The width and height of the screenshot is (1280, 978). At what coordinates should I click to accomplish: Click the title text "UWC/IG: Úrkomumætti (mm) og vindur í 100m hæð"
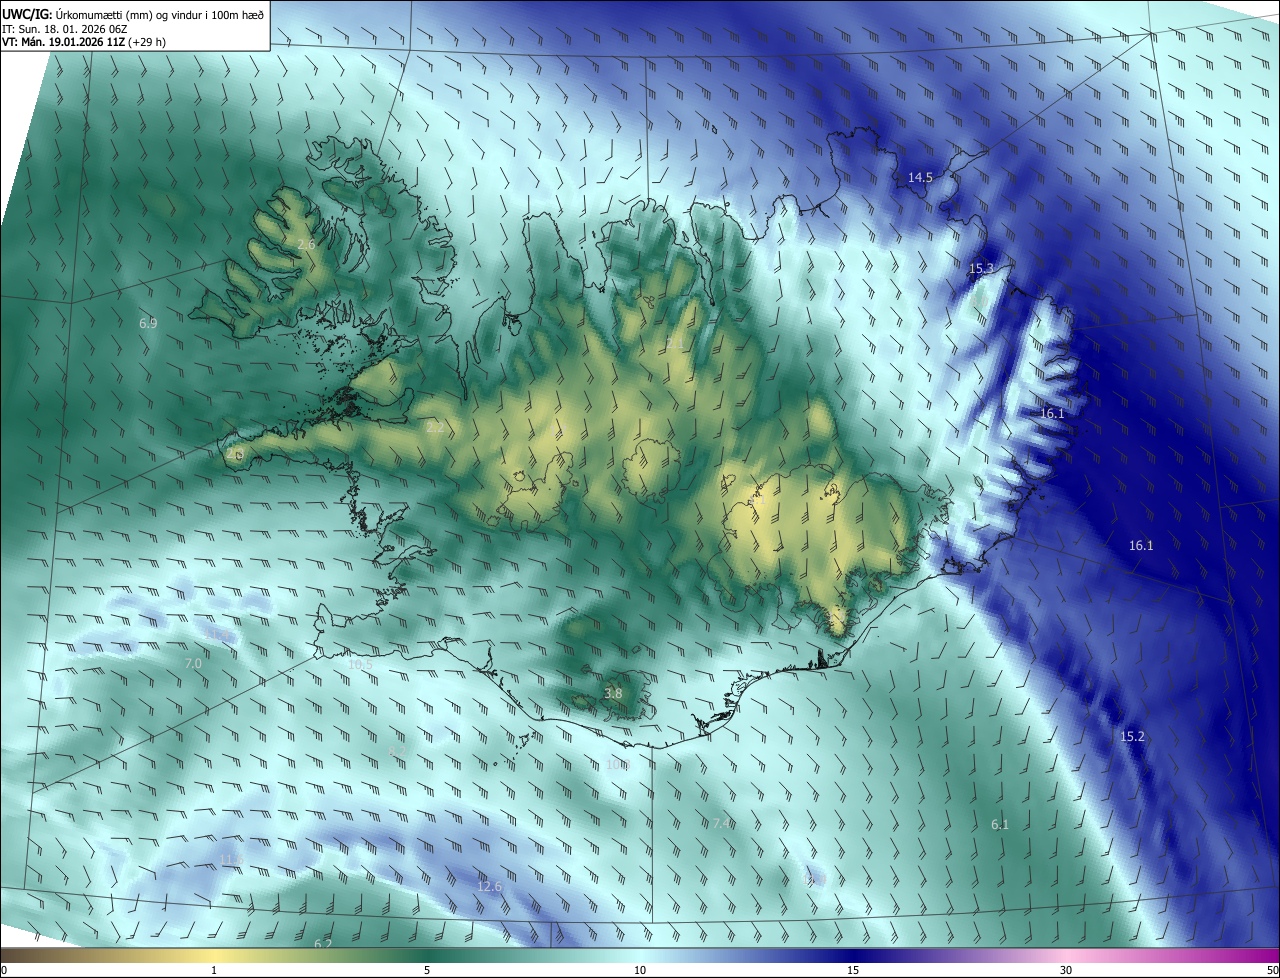pos(133,13)
